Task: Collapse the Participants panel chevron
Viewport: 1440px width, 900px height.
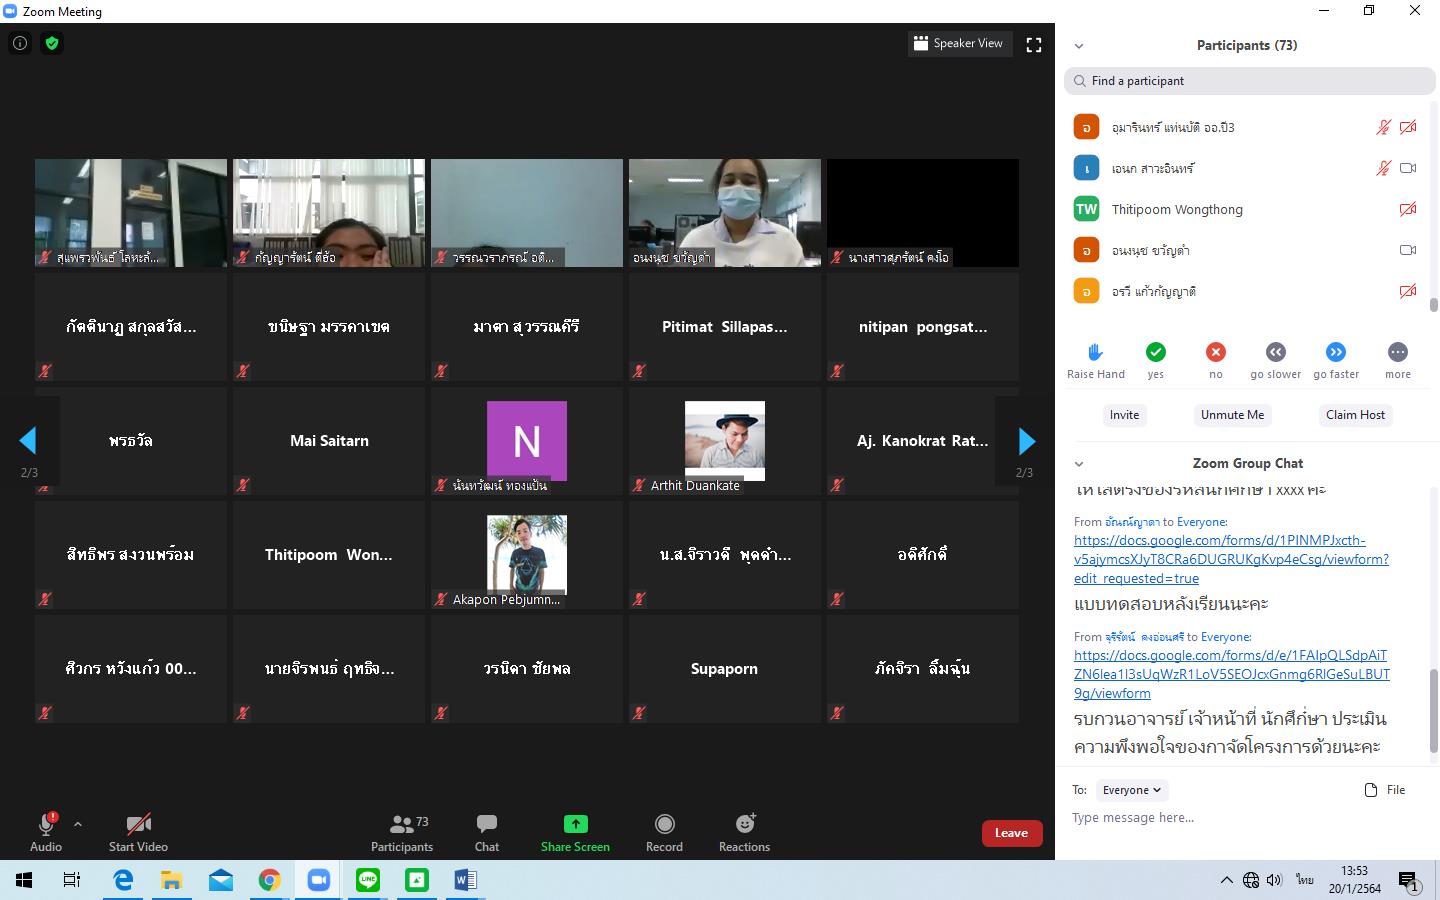Action: [x=1079, y=46]
